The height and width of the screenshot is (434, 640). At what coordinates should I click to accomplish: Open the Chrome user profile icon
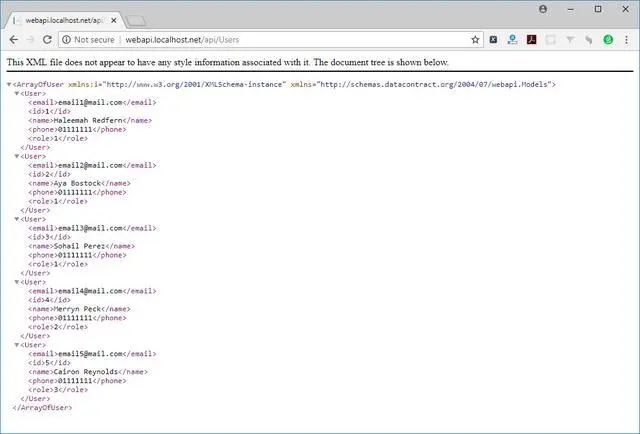(x=543, y=9)
